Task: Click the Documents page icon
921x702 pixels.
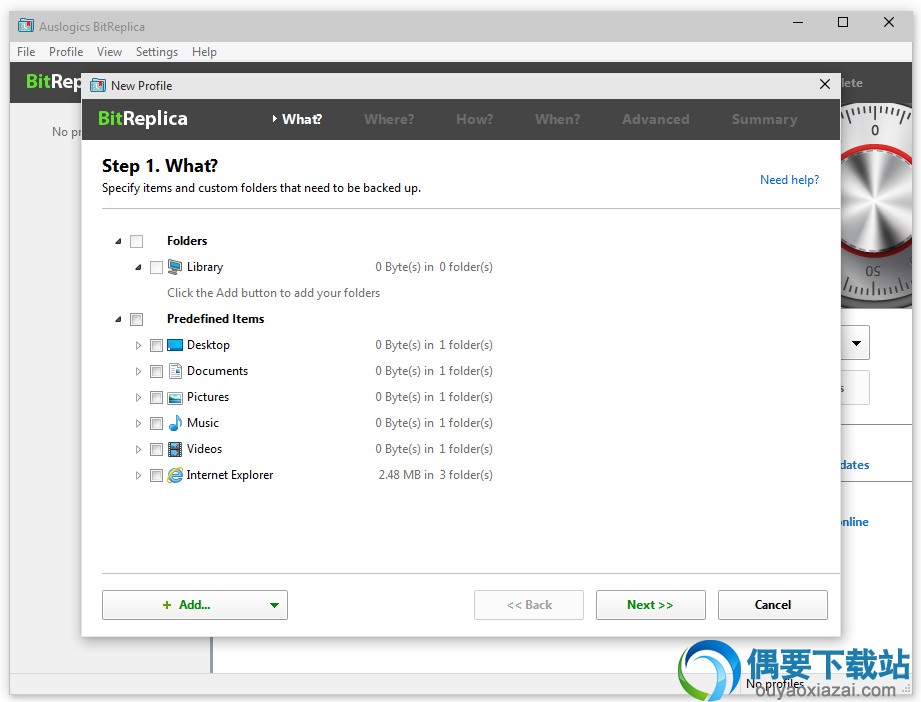Action: pyautogui.click(x=175, y=371)
